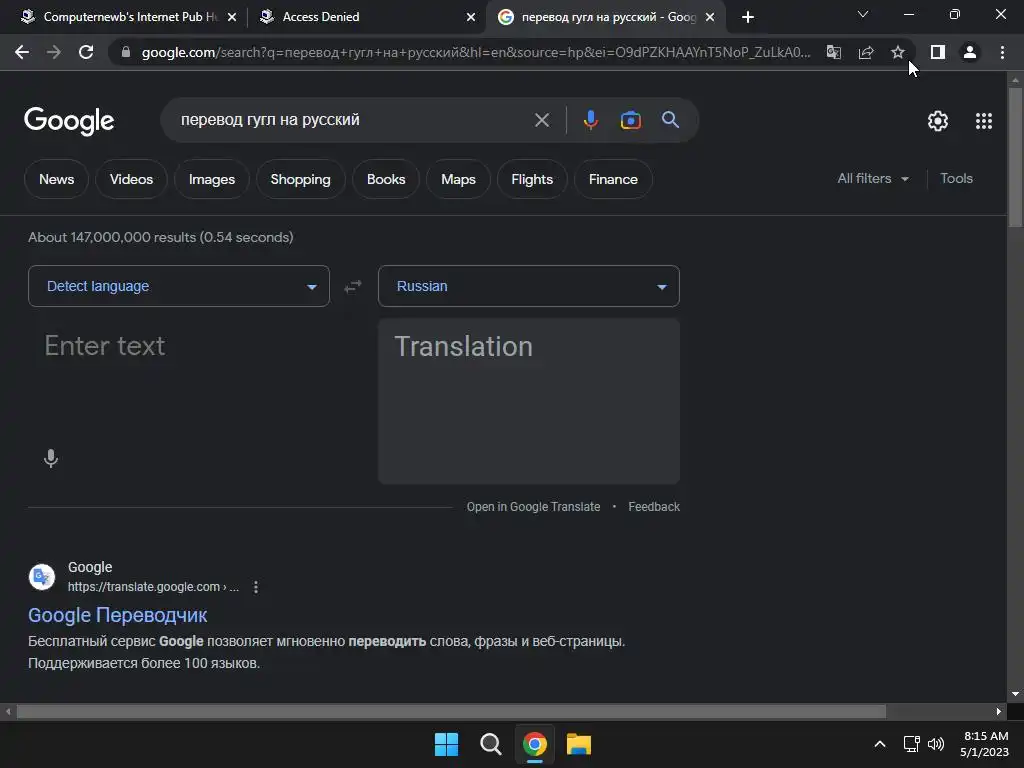
Task: Go back to the previous page
Action: 22,52
